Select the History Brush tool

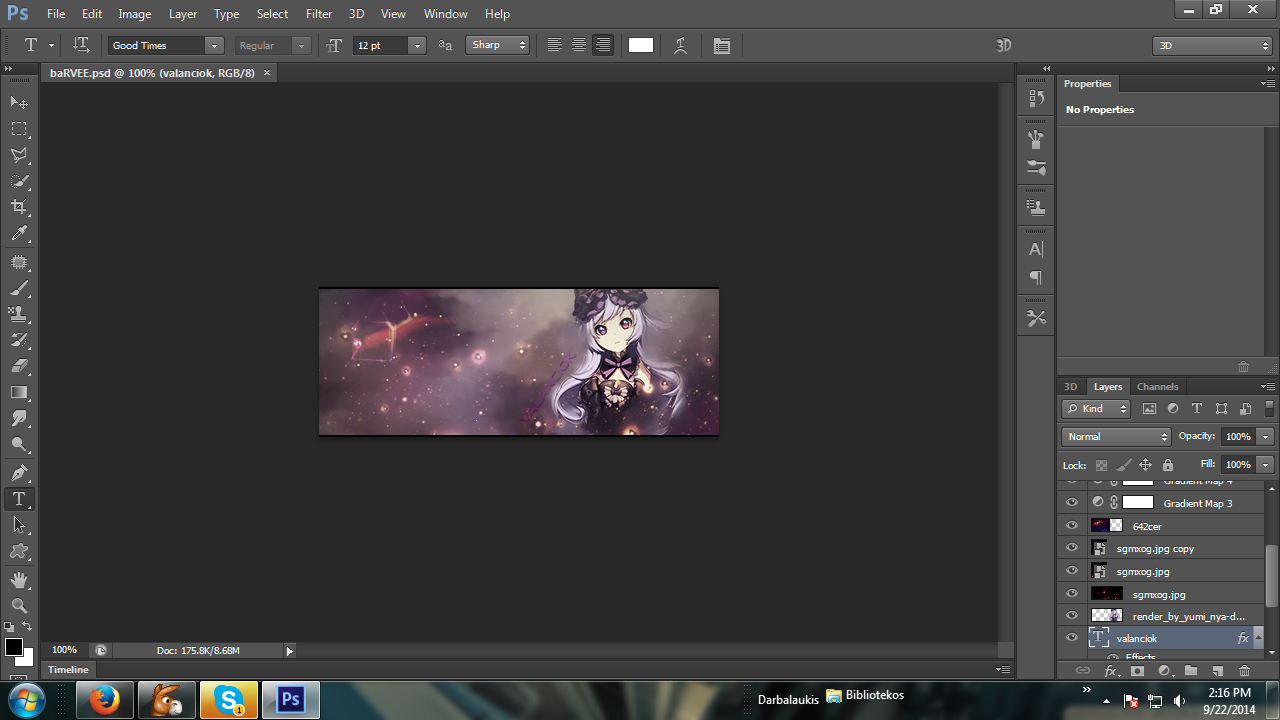19,340
